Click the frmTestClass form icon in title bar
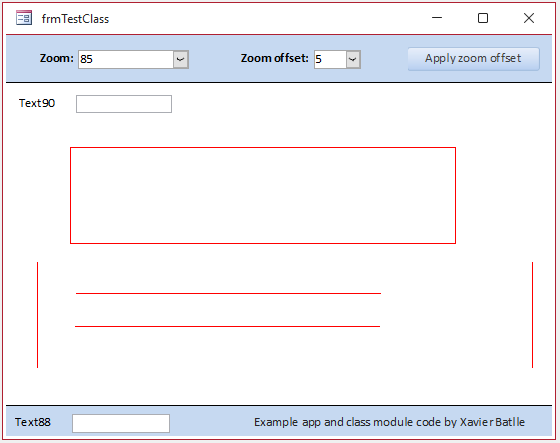 pos(24,18)
